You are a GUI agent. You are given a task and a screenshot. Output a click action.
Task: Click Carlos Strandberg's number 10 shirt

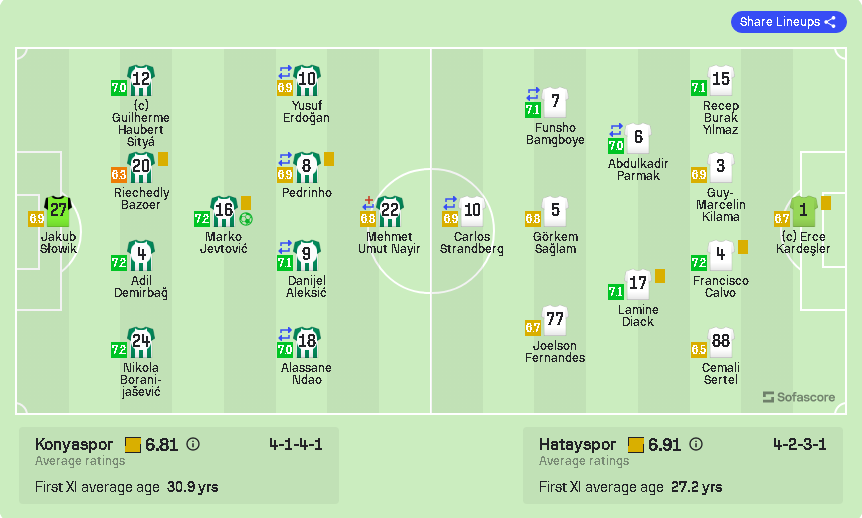472,211
